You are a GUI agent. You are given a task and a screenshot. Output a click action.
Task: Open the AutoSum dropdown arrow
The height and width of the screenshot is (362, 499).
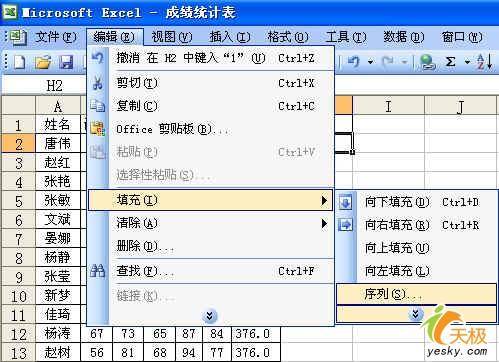click(467, 62)
